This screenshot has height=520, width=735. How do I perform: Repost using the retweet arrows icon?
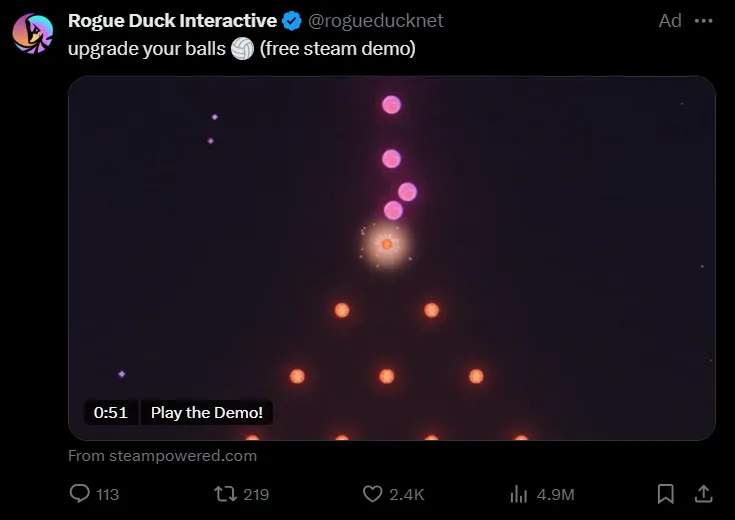(x=225, y=494)
